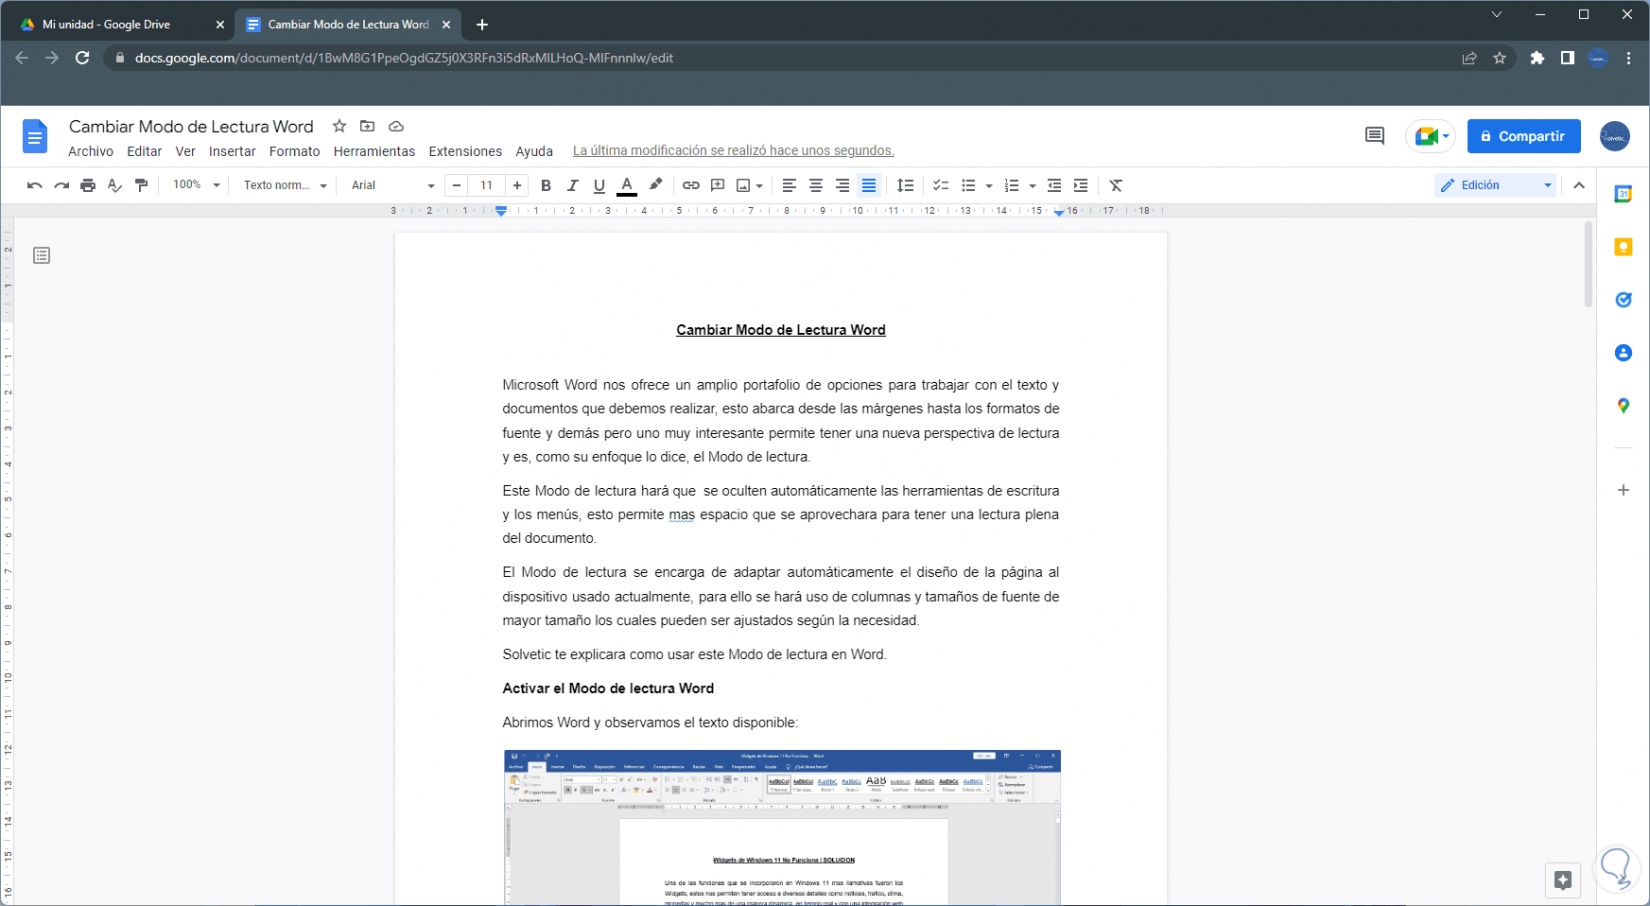The image size is (1650, 906).
Task: Check the cloud document status icon
Action: [396, 126]
